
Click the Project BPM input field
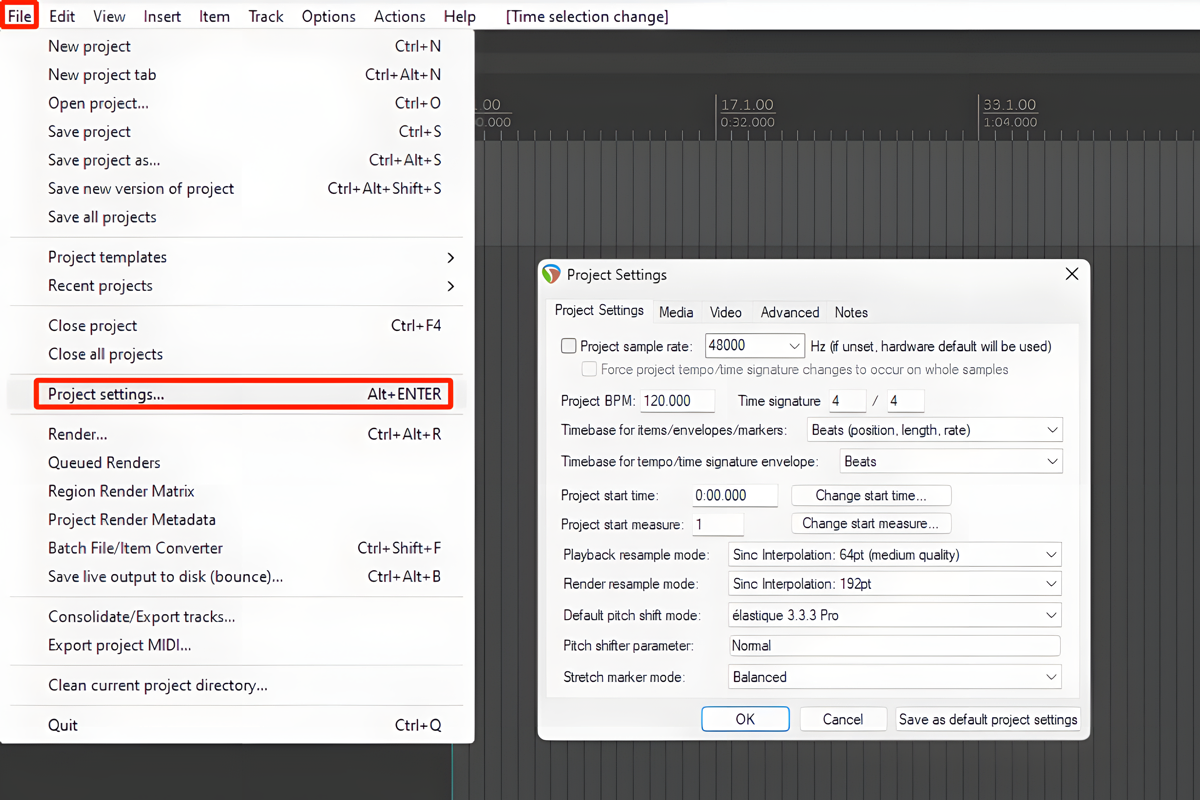(678, 401)
